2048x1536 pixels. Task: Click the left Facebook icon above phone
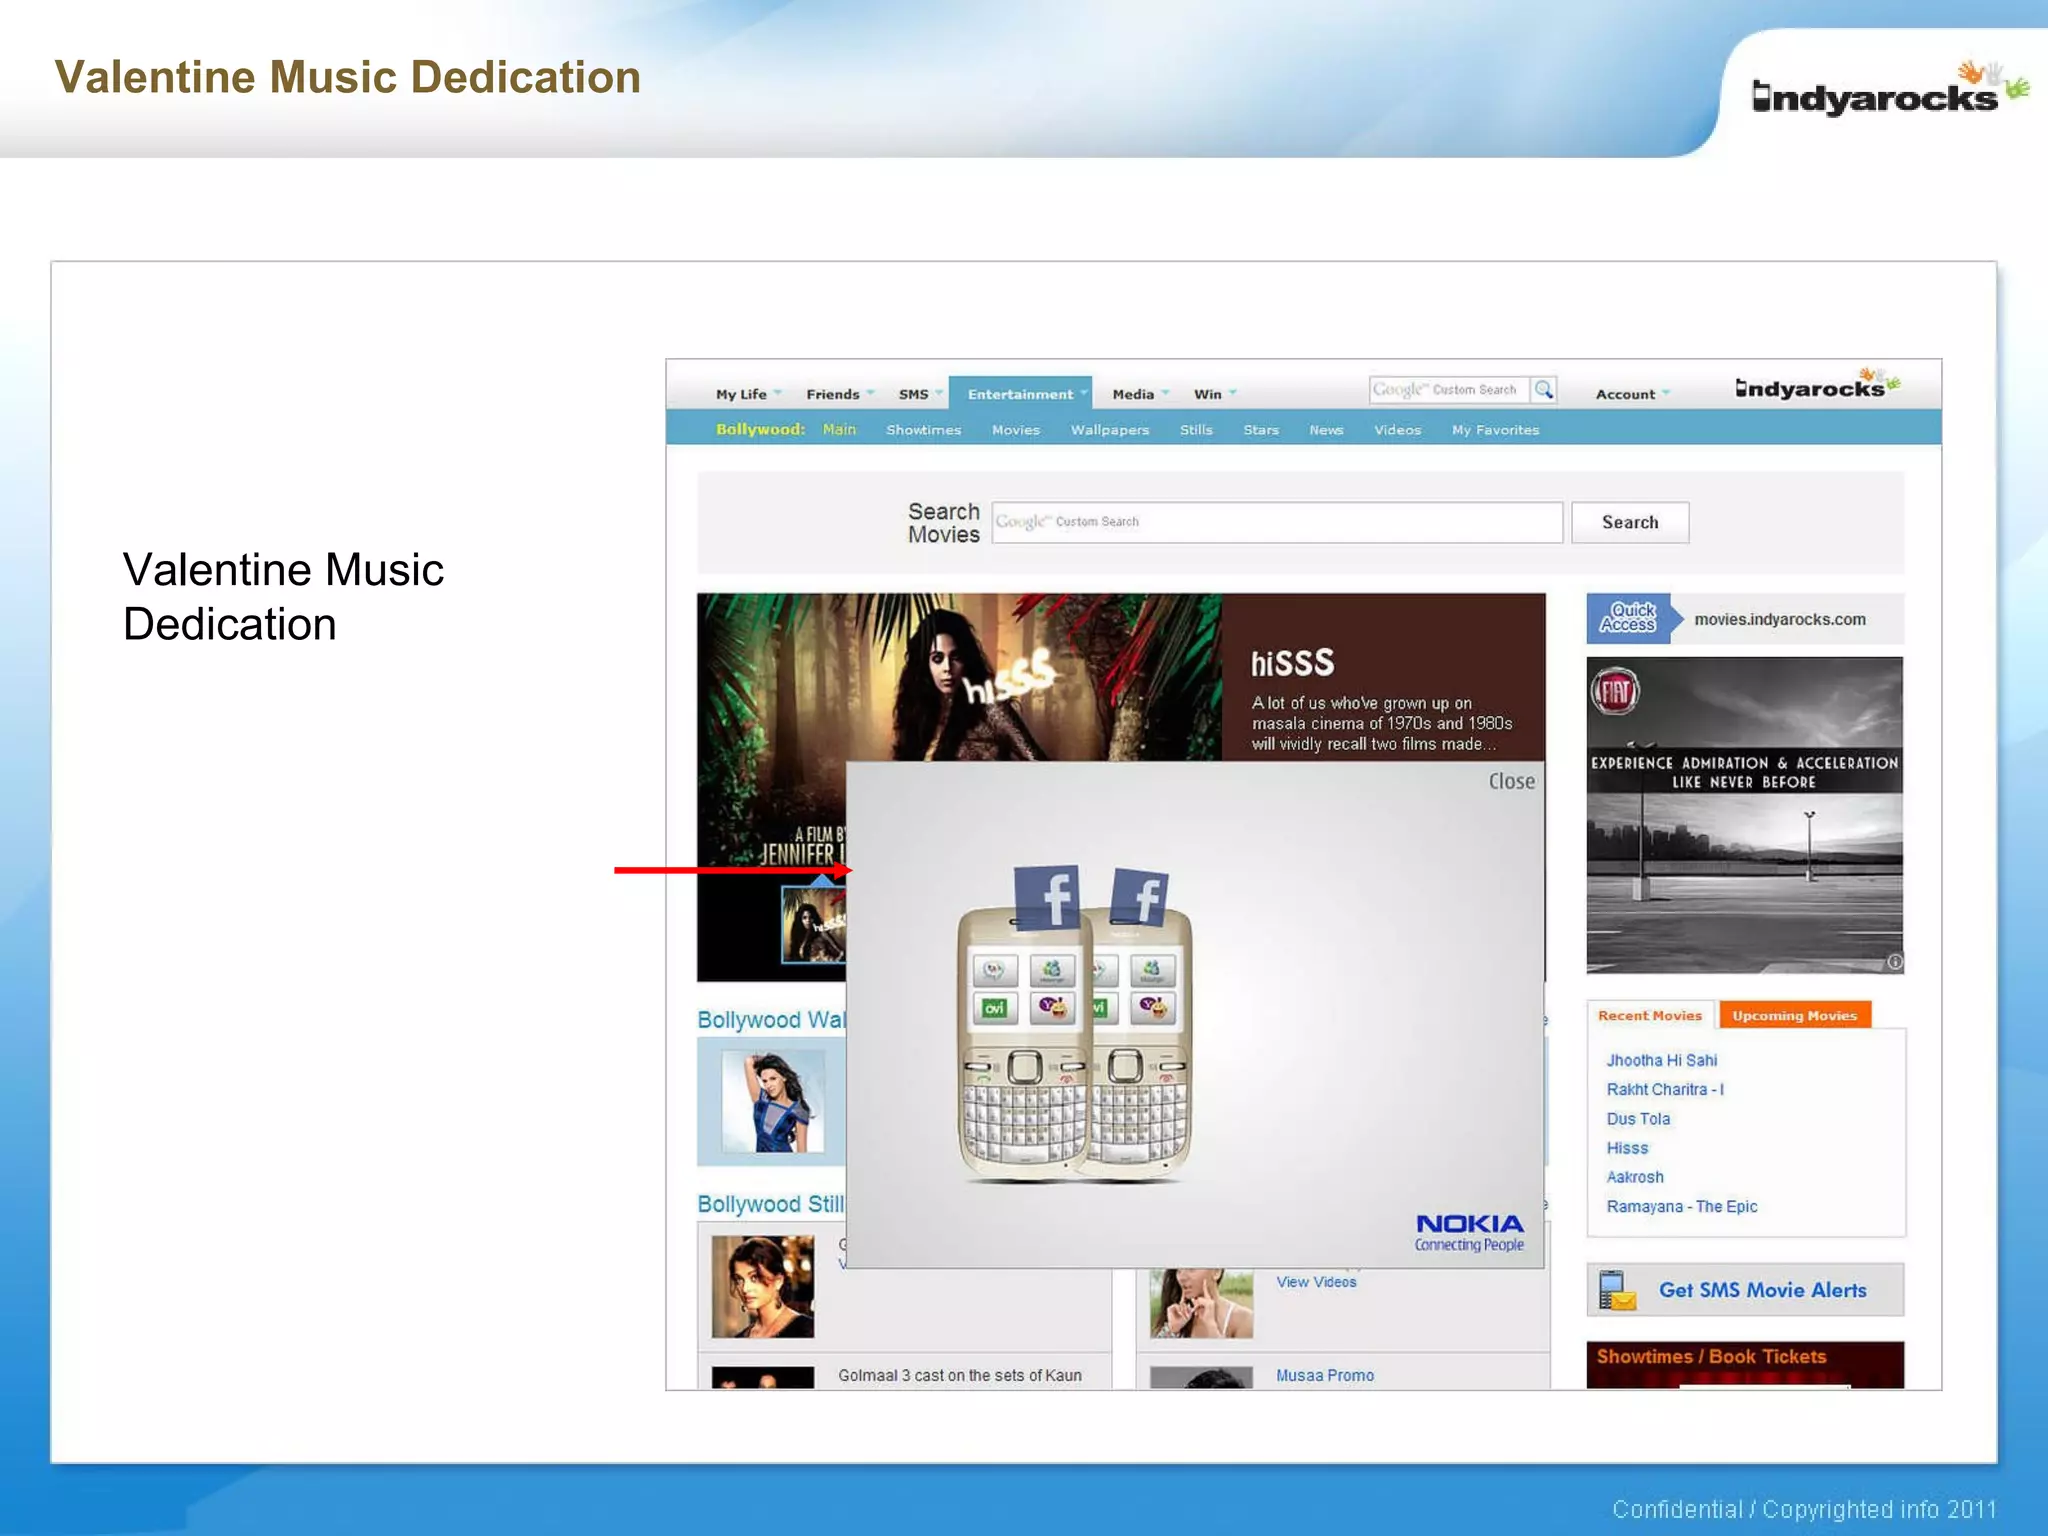pyautogui.click(x=1047, y=897)
